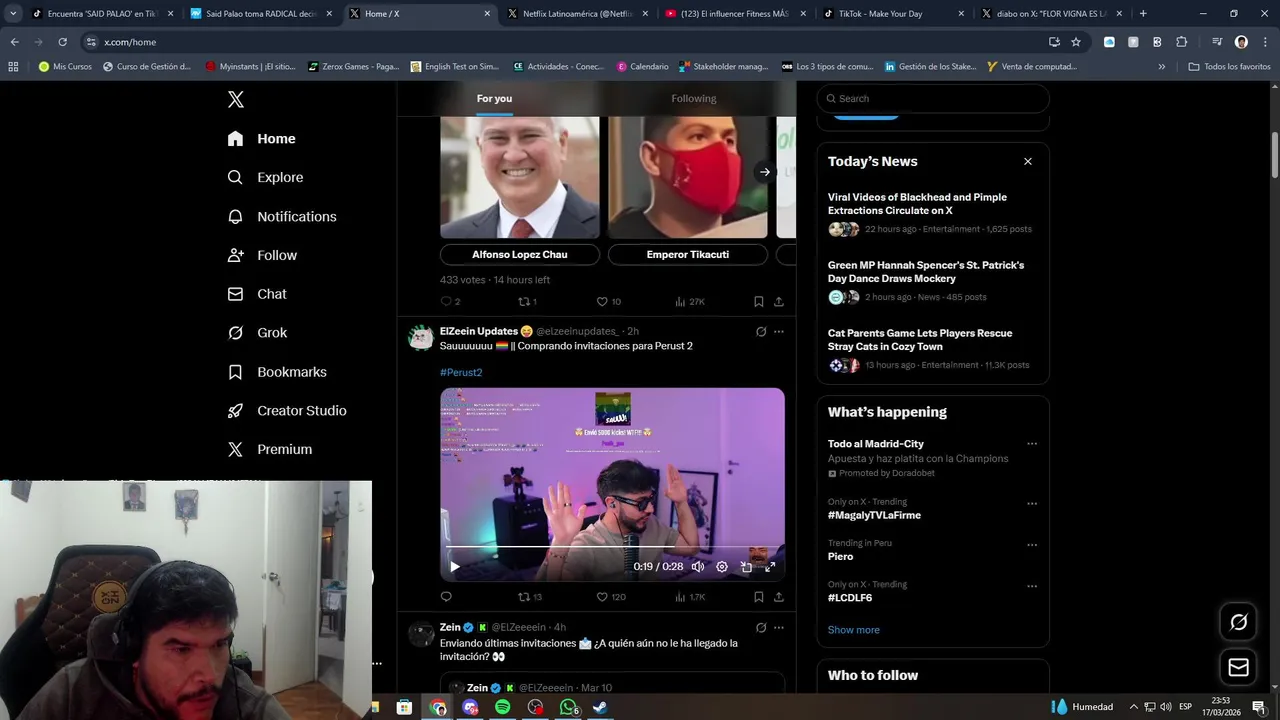
Task: Share the poll post
Action: coord(779,301)
